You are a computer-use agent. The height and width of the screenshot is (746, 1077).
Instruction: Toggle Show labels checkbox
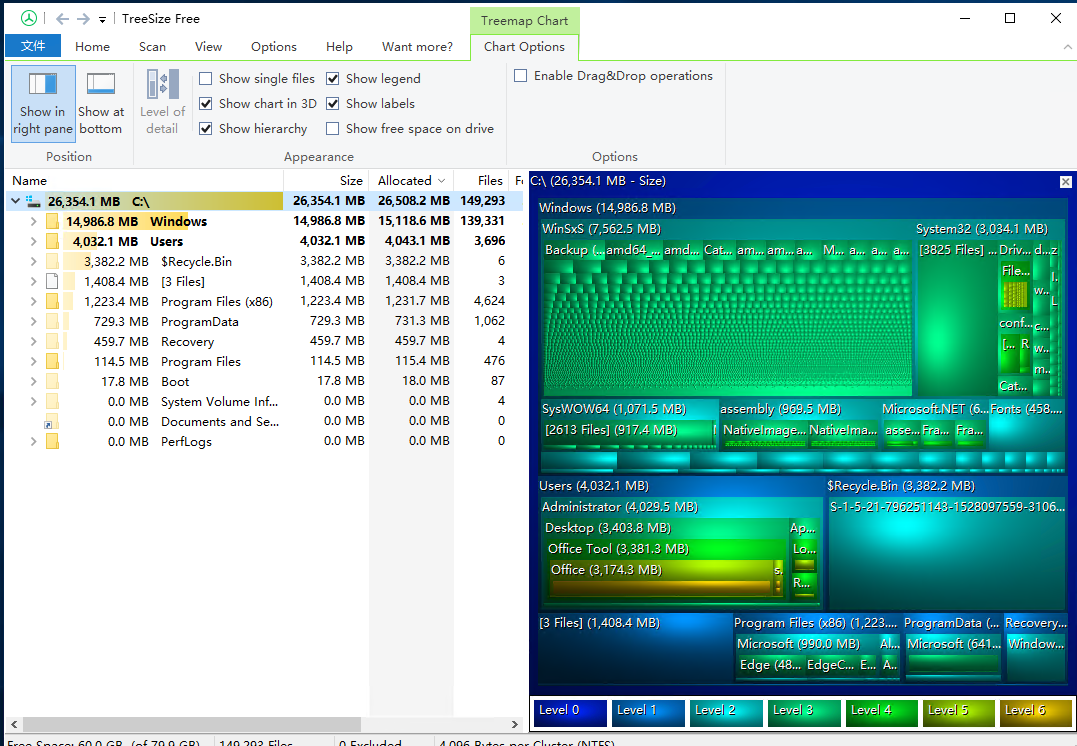click(x=332, y=103)
